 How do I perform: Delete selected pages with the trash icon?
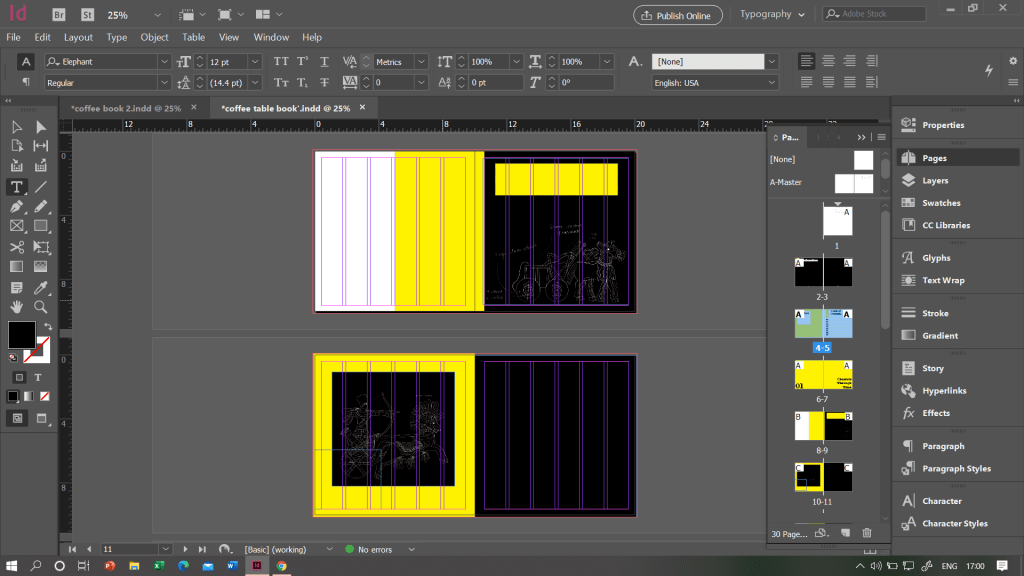867,534
